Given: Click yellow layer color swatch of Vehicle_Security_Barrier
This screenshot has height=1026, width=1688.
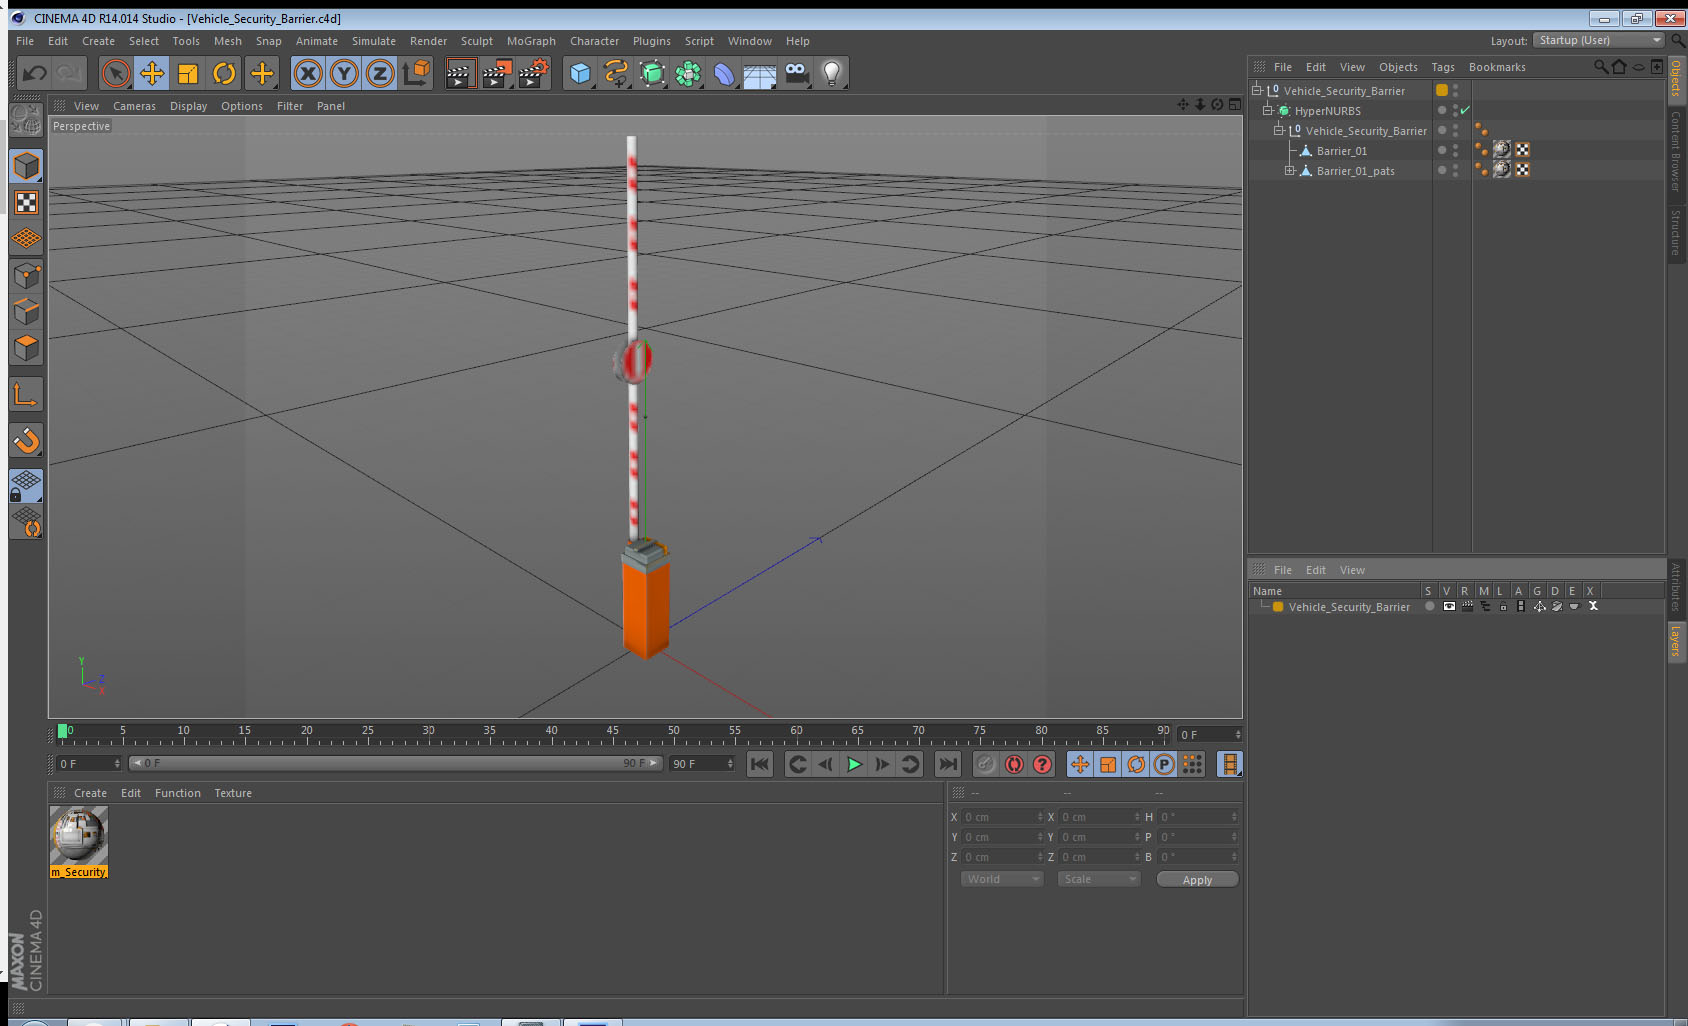Looking at the screenshot, I should (x=1442, y=90).
